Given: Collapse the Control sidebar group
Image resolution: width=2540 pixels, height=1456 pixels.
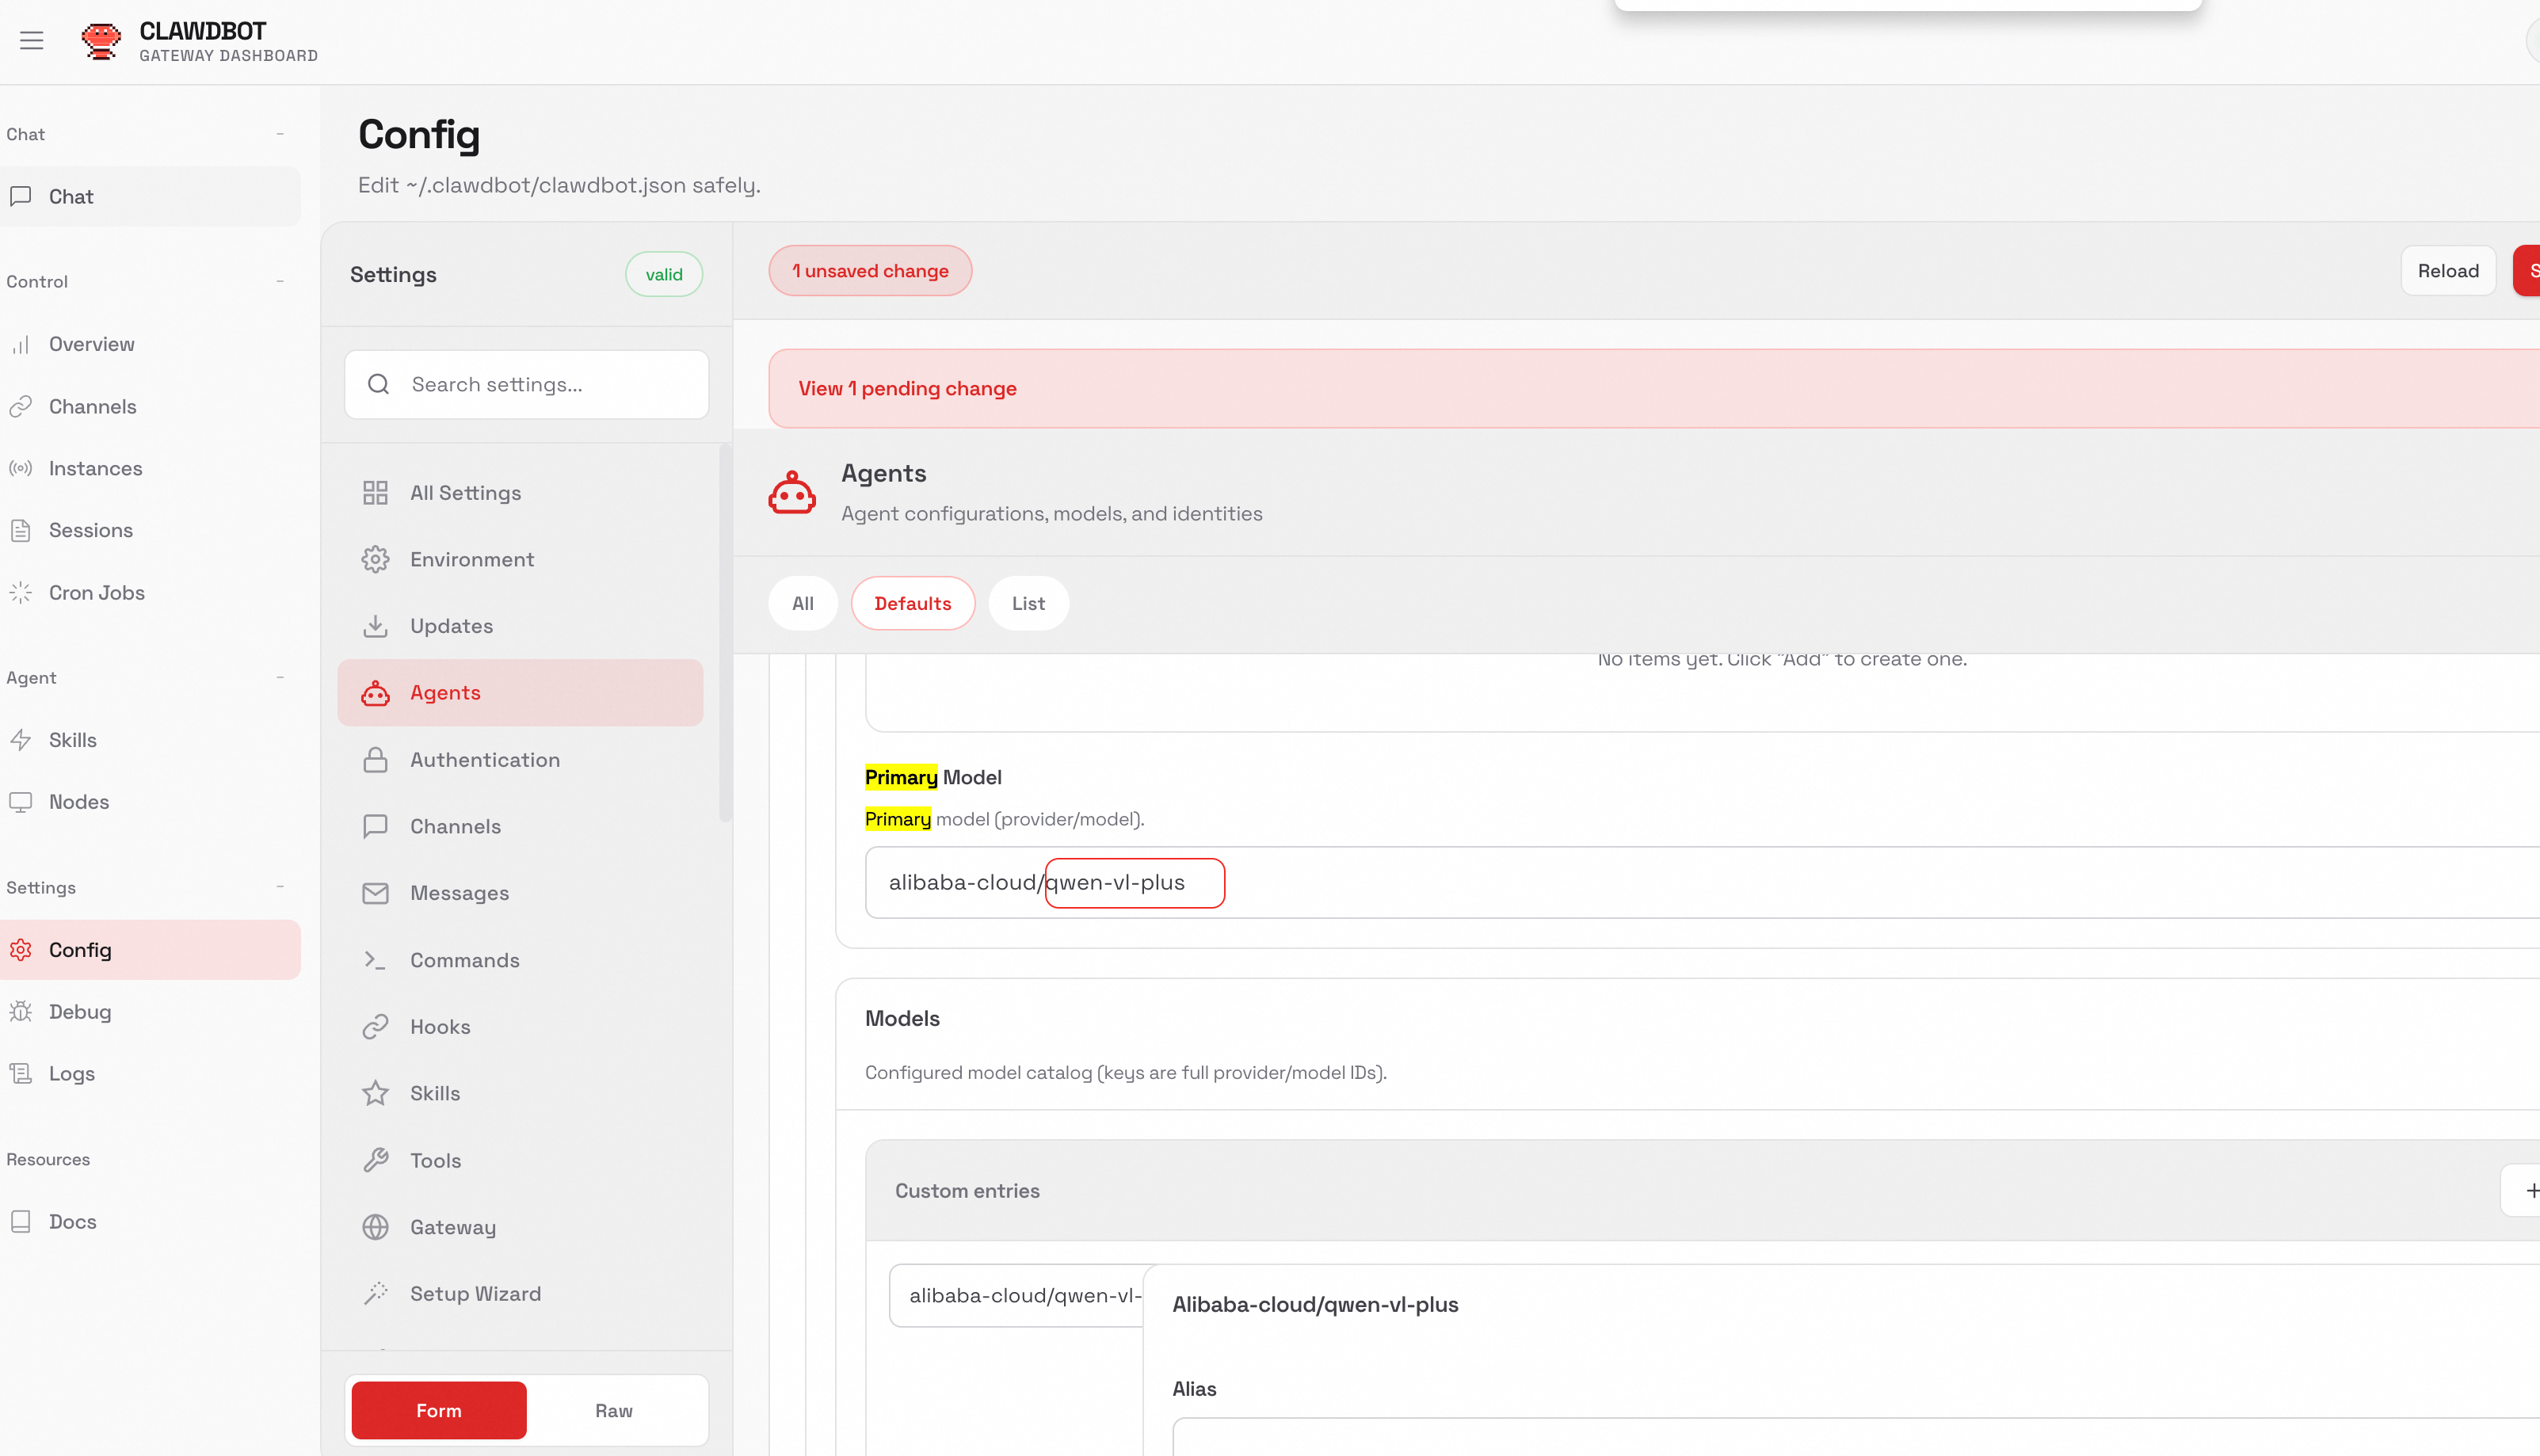Looking at the screenshot, I should click(280, 282).
